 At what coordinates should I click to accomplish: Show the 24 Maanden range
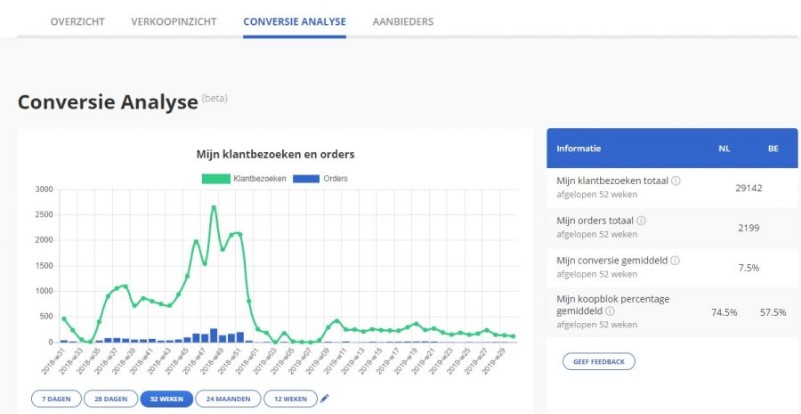[x=228, y=399]
